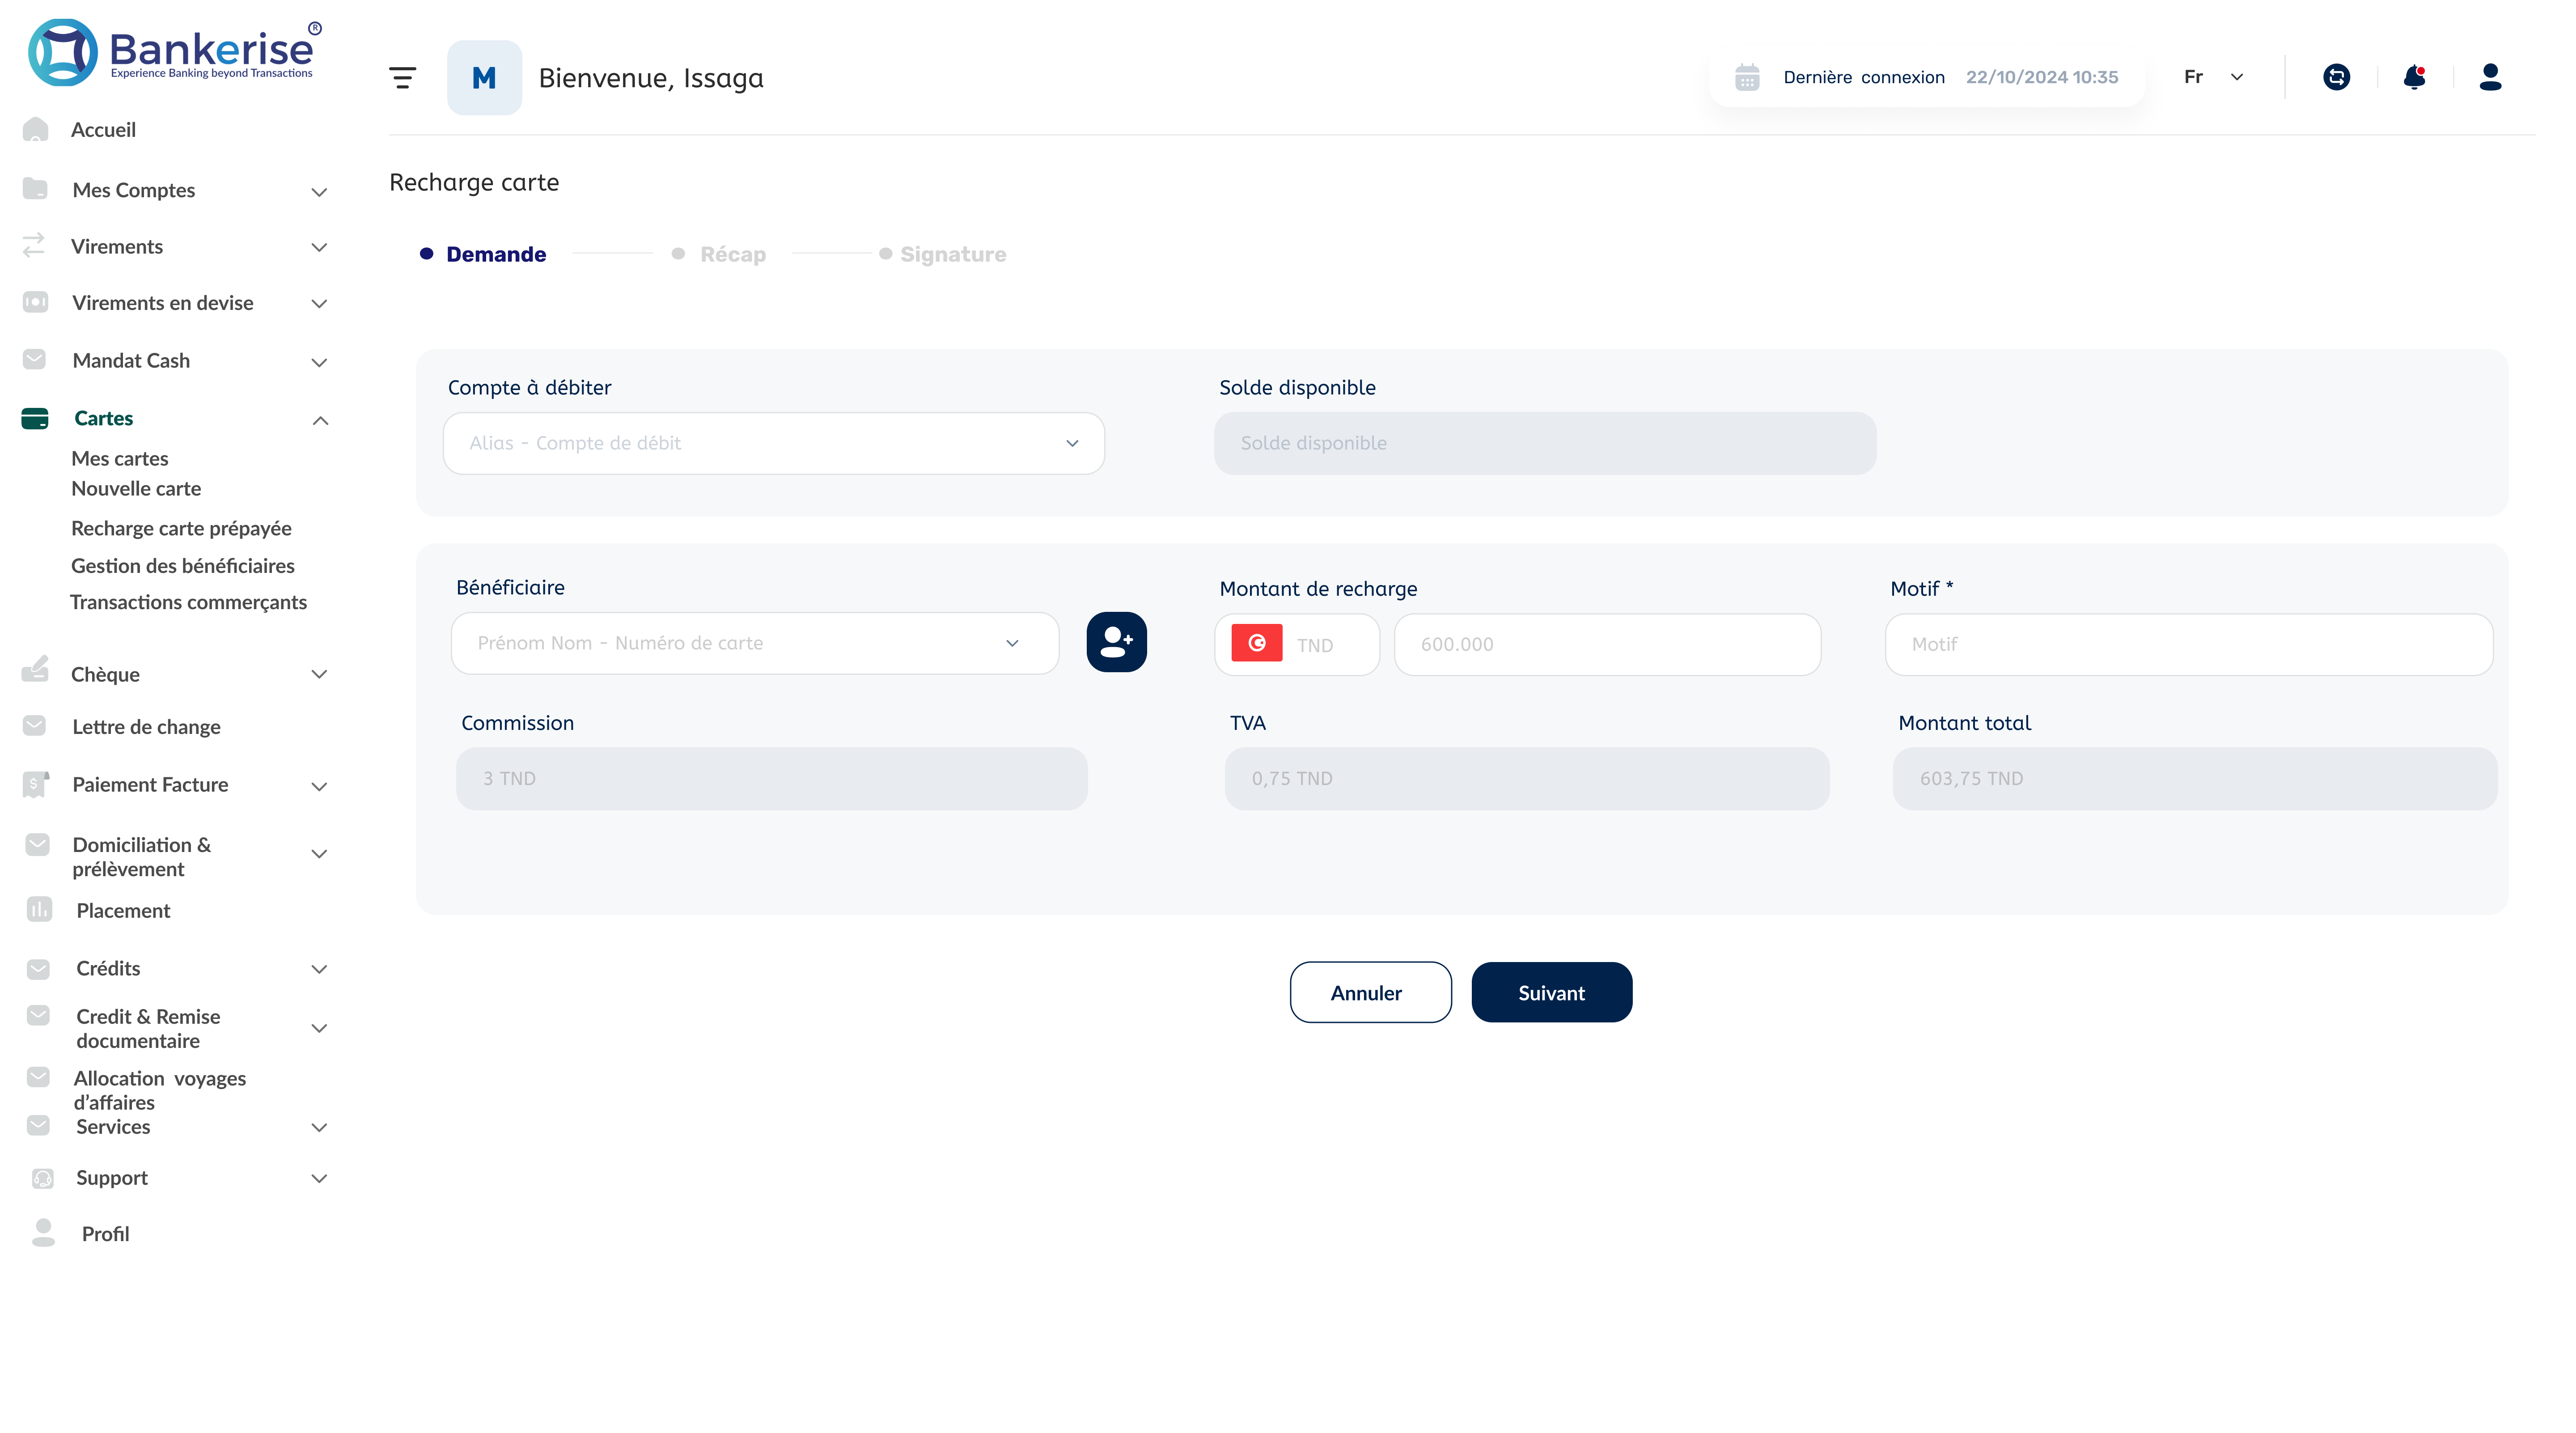2576x1433 pixels.
Task: Select the Demande step
Action: (x=483, y=254)
